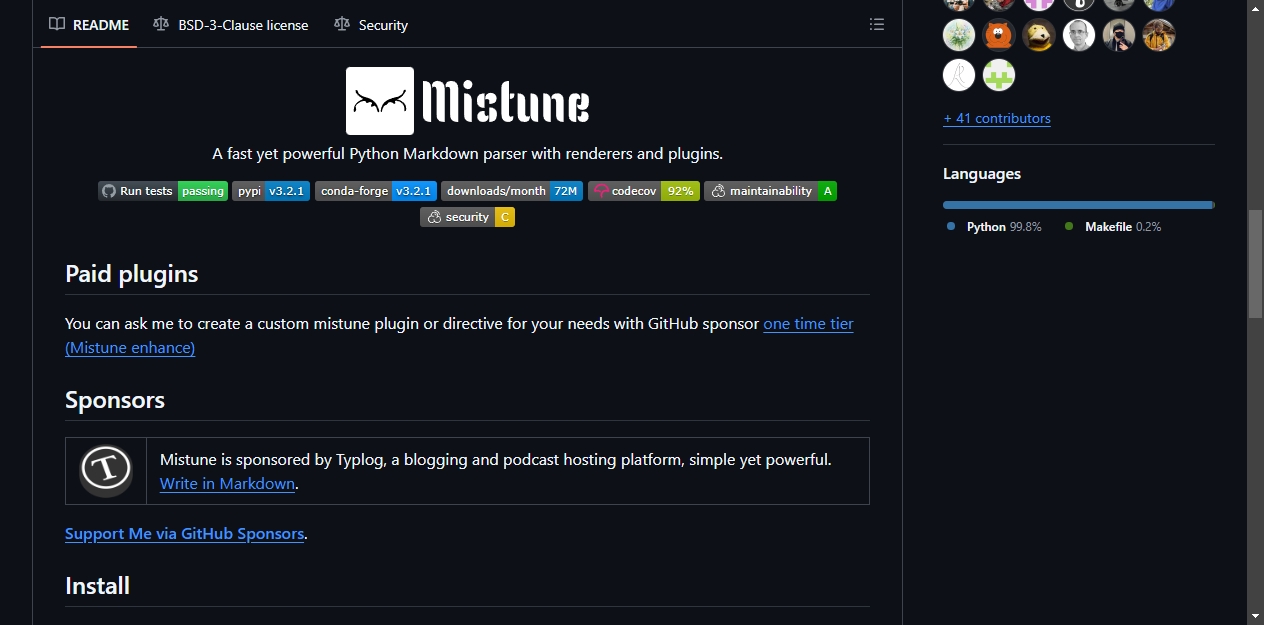The image size is (1264, 625).
Task: Click the vertical scrollbar thumb
Action: coord(1255,264)
